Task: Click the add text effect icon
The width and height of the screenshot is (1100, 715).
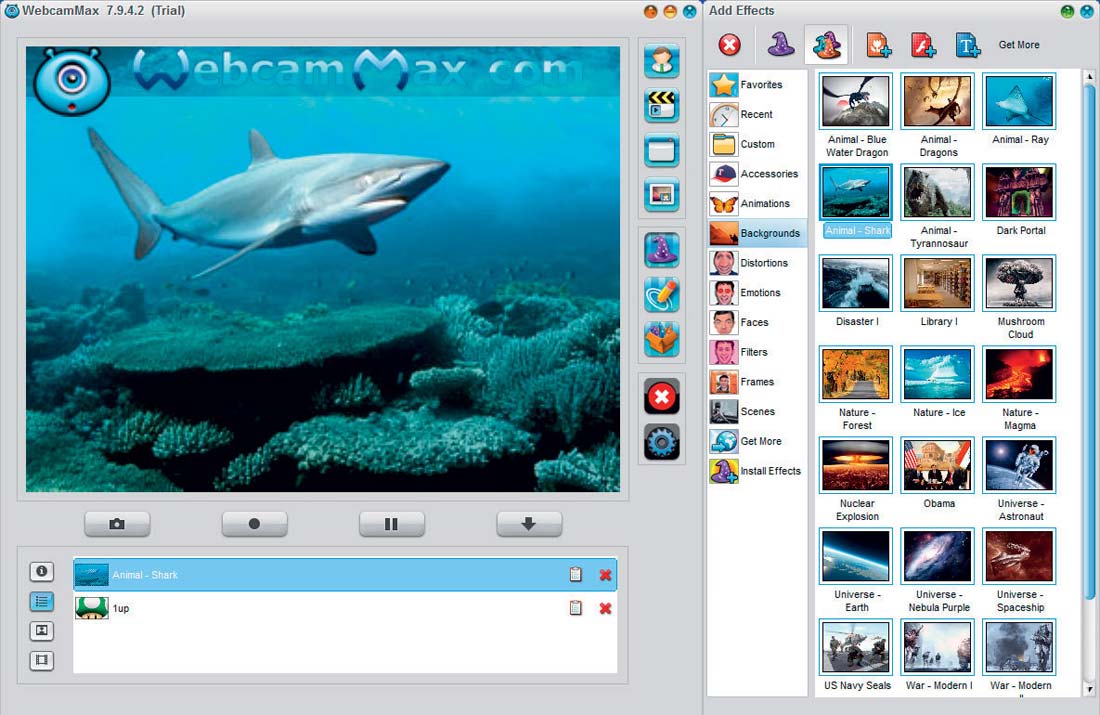Action: click(x=967, y=46)
